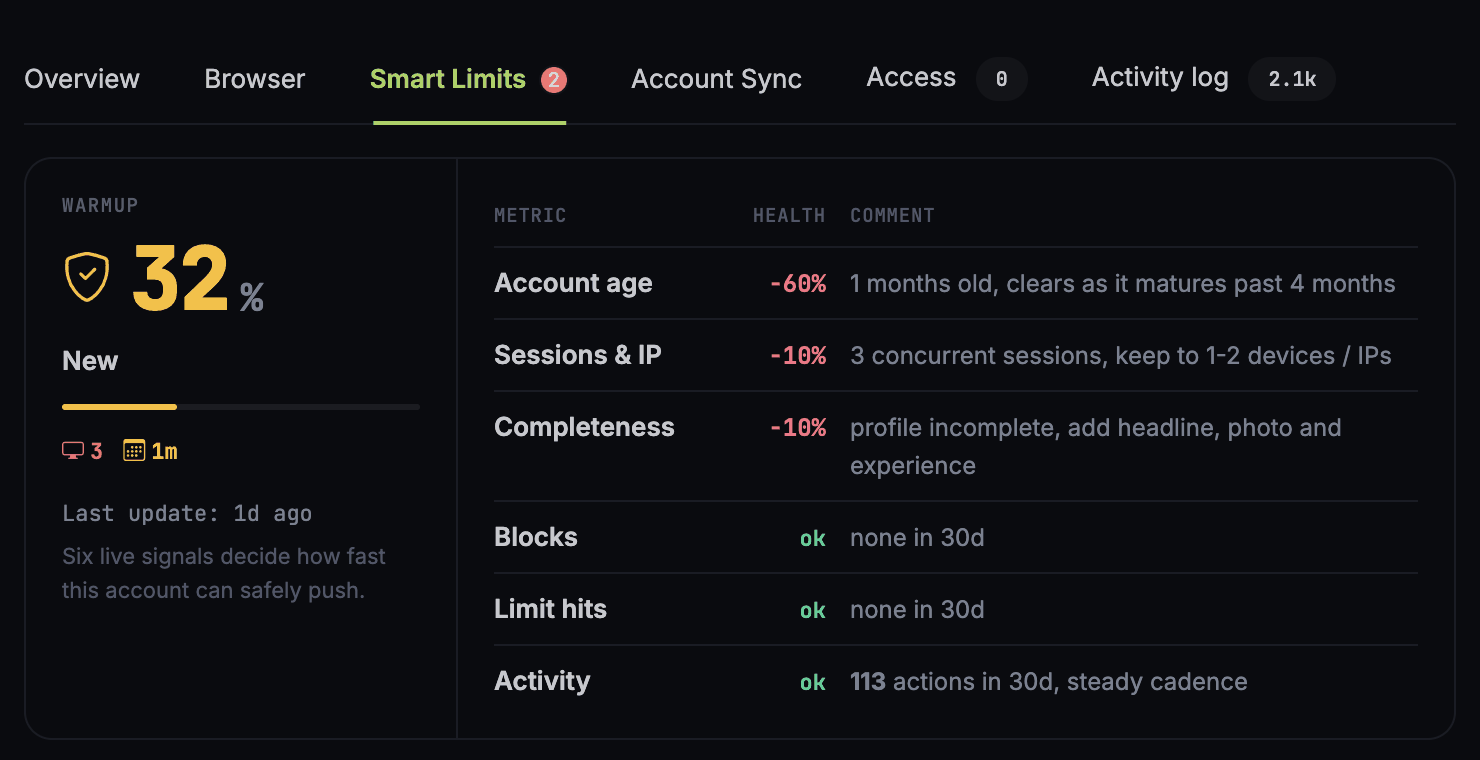Image resolution: width=1480 pixels, height=760 pixels.
Task: Select the Activity metric
Action: pos(956,682)
